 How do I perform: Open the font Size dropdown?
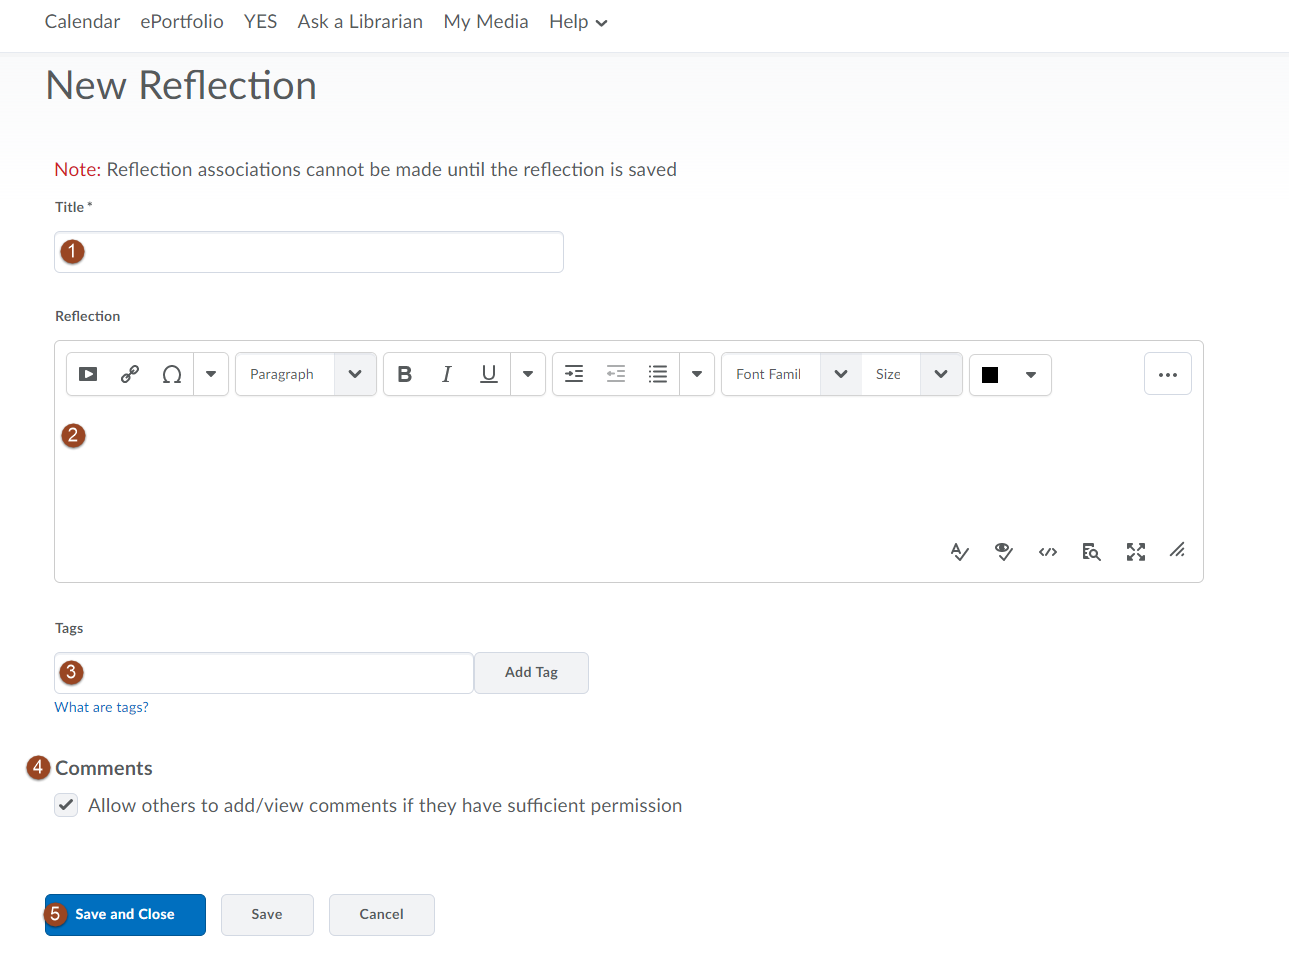click(x=912, y=374)
